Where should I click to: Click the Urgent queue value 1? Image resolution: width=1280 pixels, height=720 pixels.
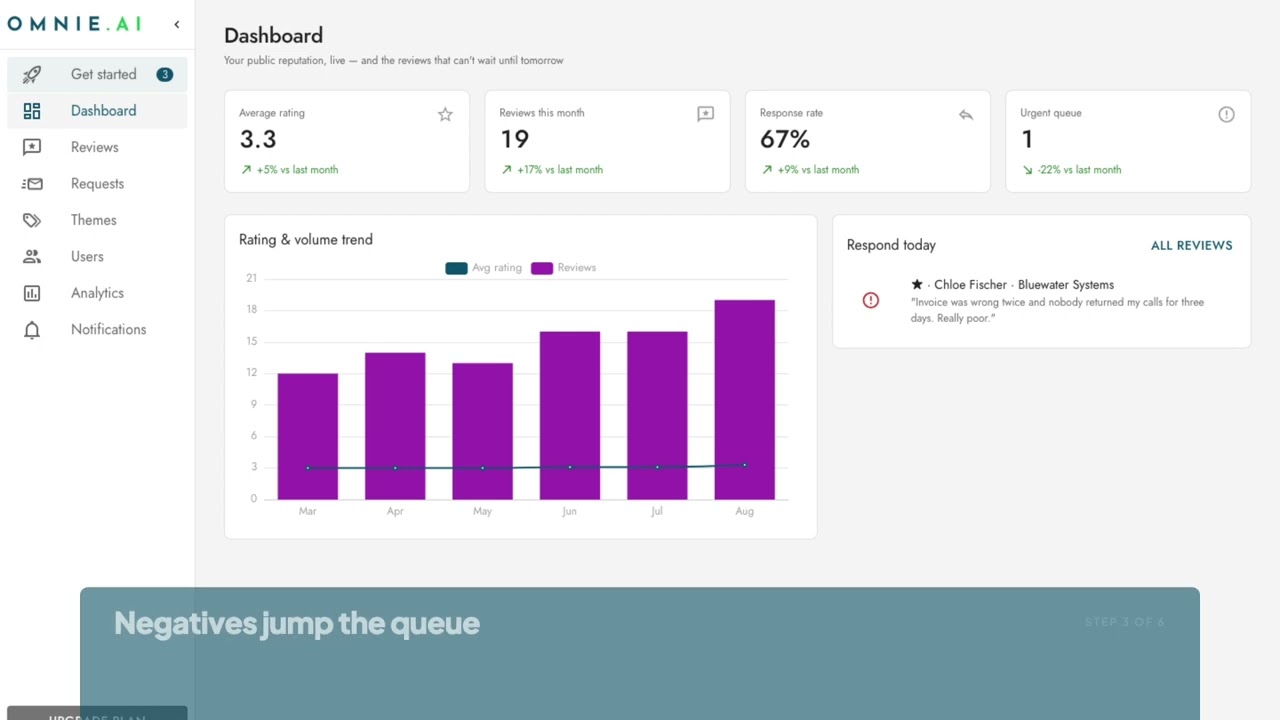click(x=1027, y=140)
